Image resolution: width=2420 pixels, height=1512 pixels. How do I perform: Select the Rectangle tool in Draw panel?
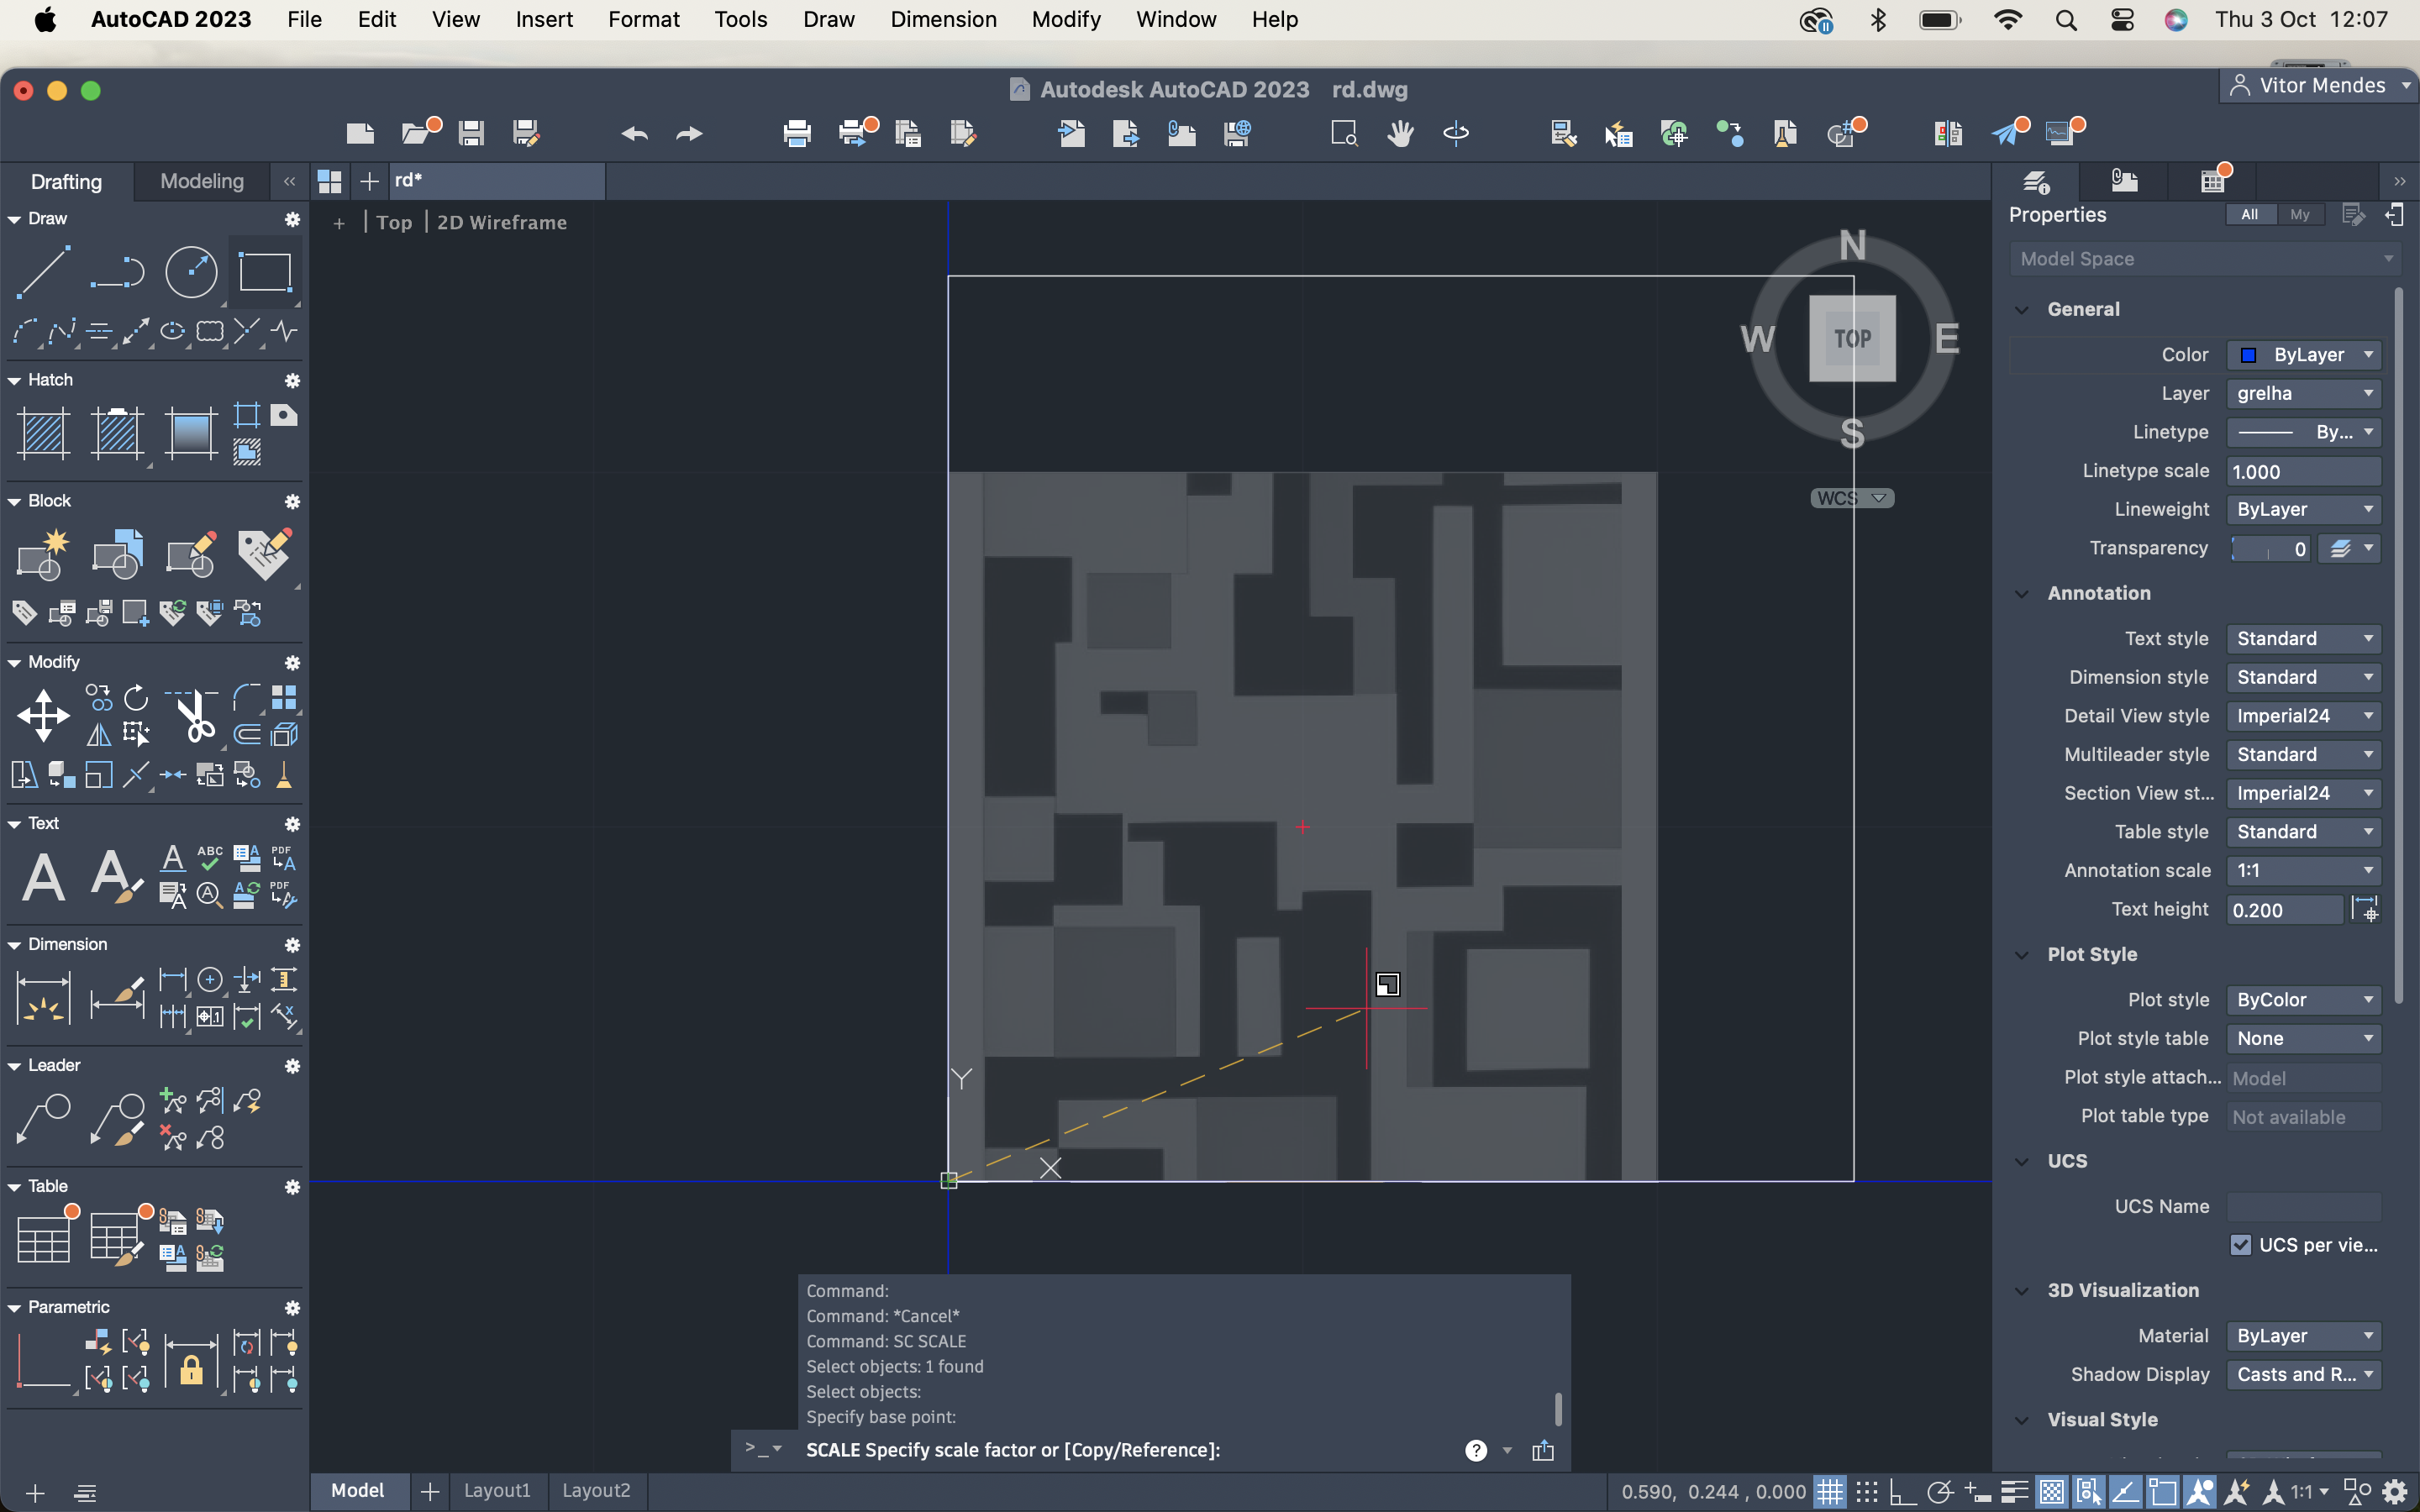coord(265,272)
